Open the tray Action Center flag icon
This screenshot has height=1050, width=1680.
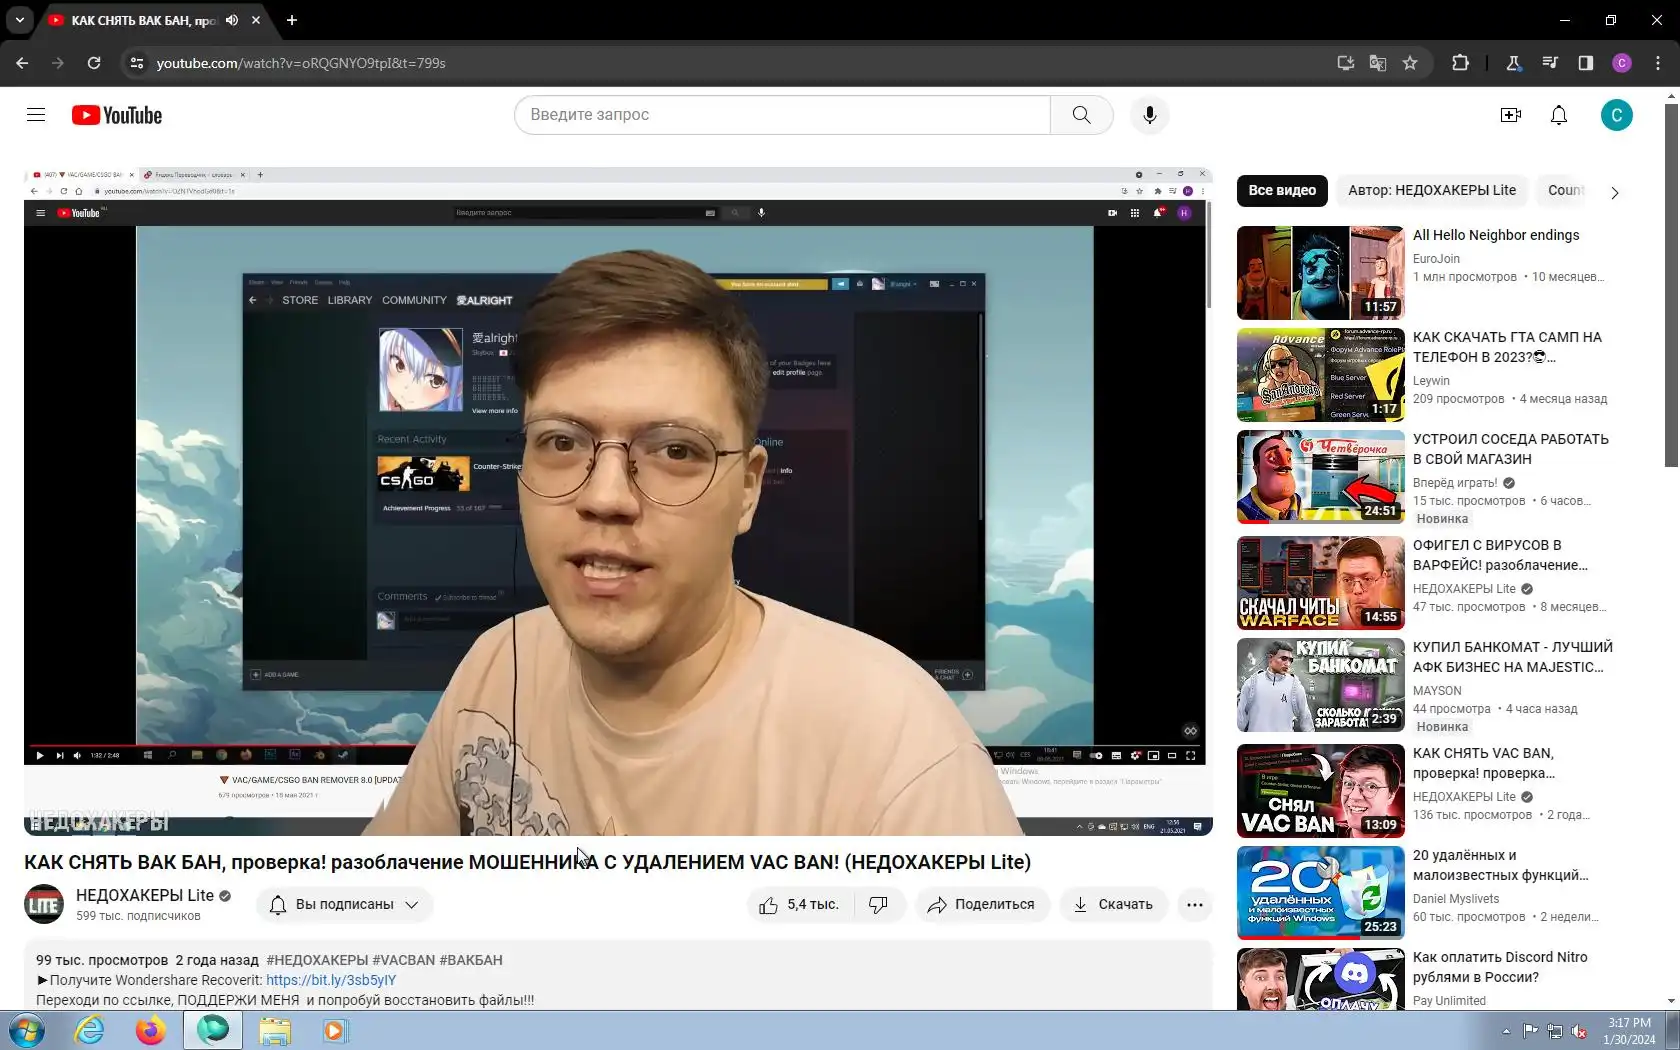click(x=1530, y=1031)
